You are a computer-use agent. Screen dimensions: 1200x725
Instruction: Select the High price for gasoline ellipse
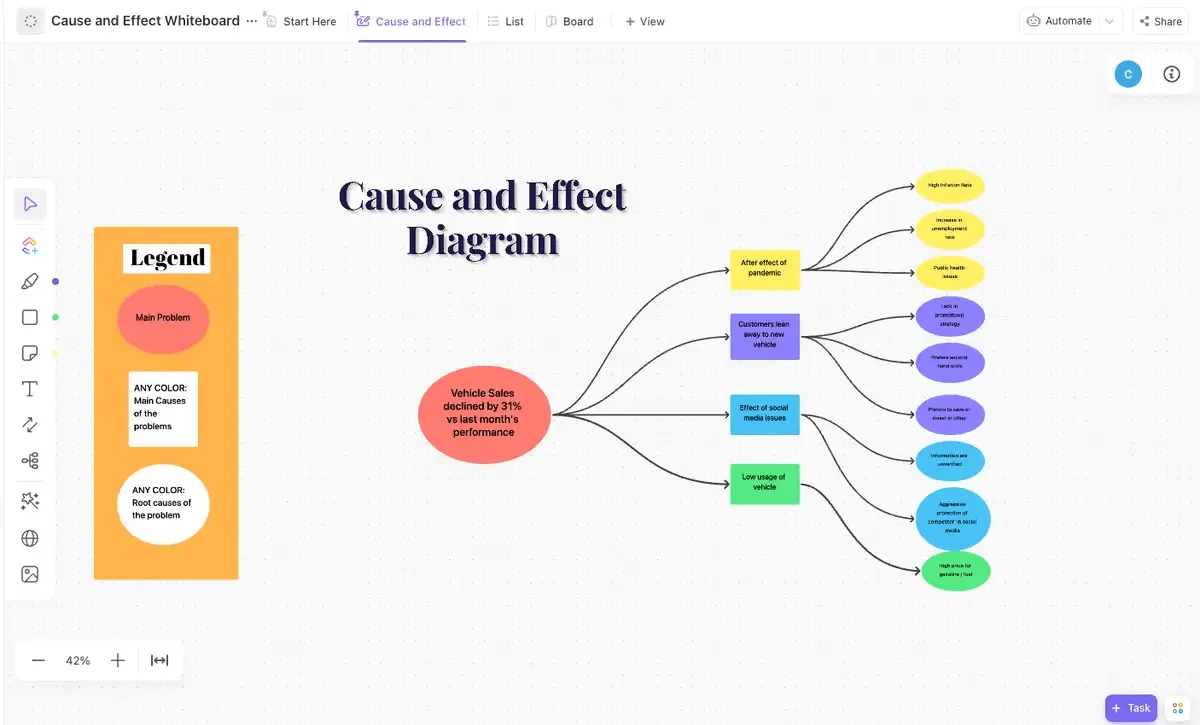click(x=956, y=571)
